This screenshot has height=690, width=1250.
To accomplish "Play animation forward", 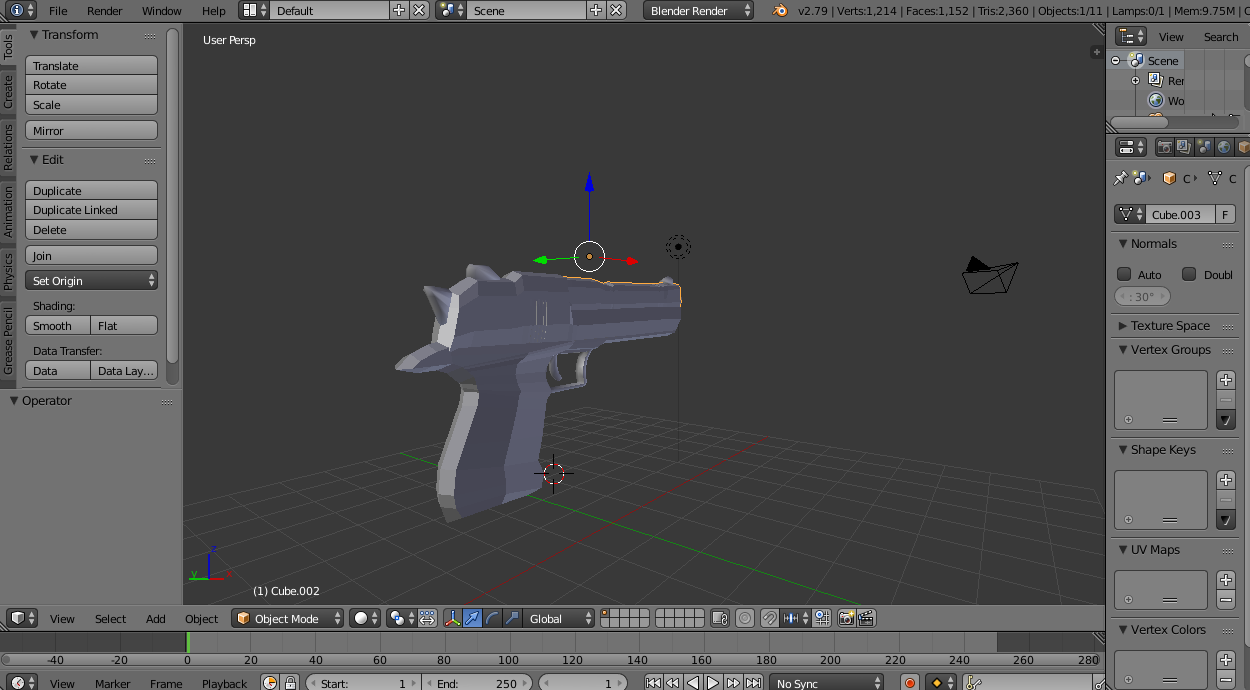I will pos(713,683).
